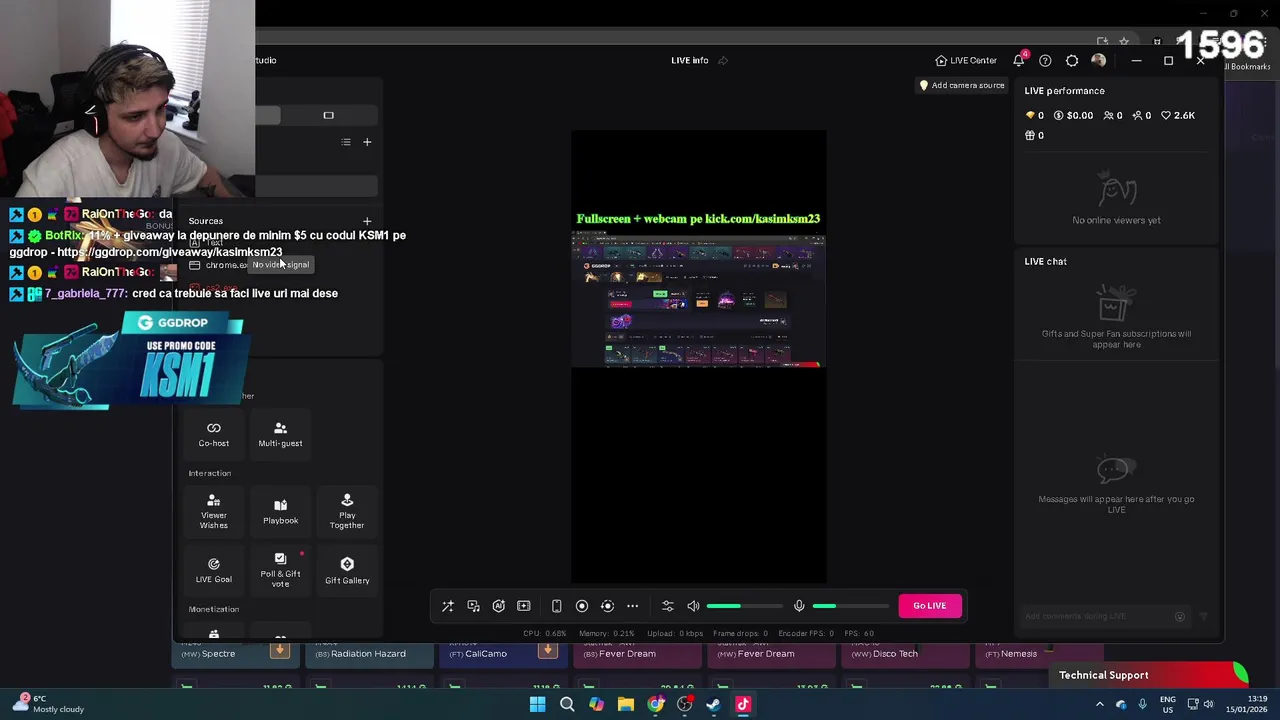Open Co-host feature

[213, 434]
